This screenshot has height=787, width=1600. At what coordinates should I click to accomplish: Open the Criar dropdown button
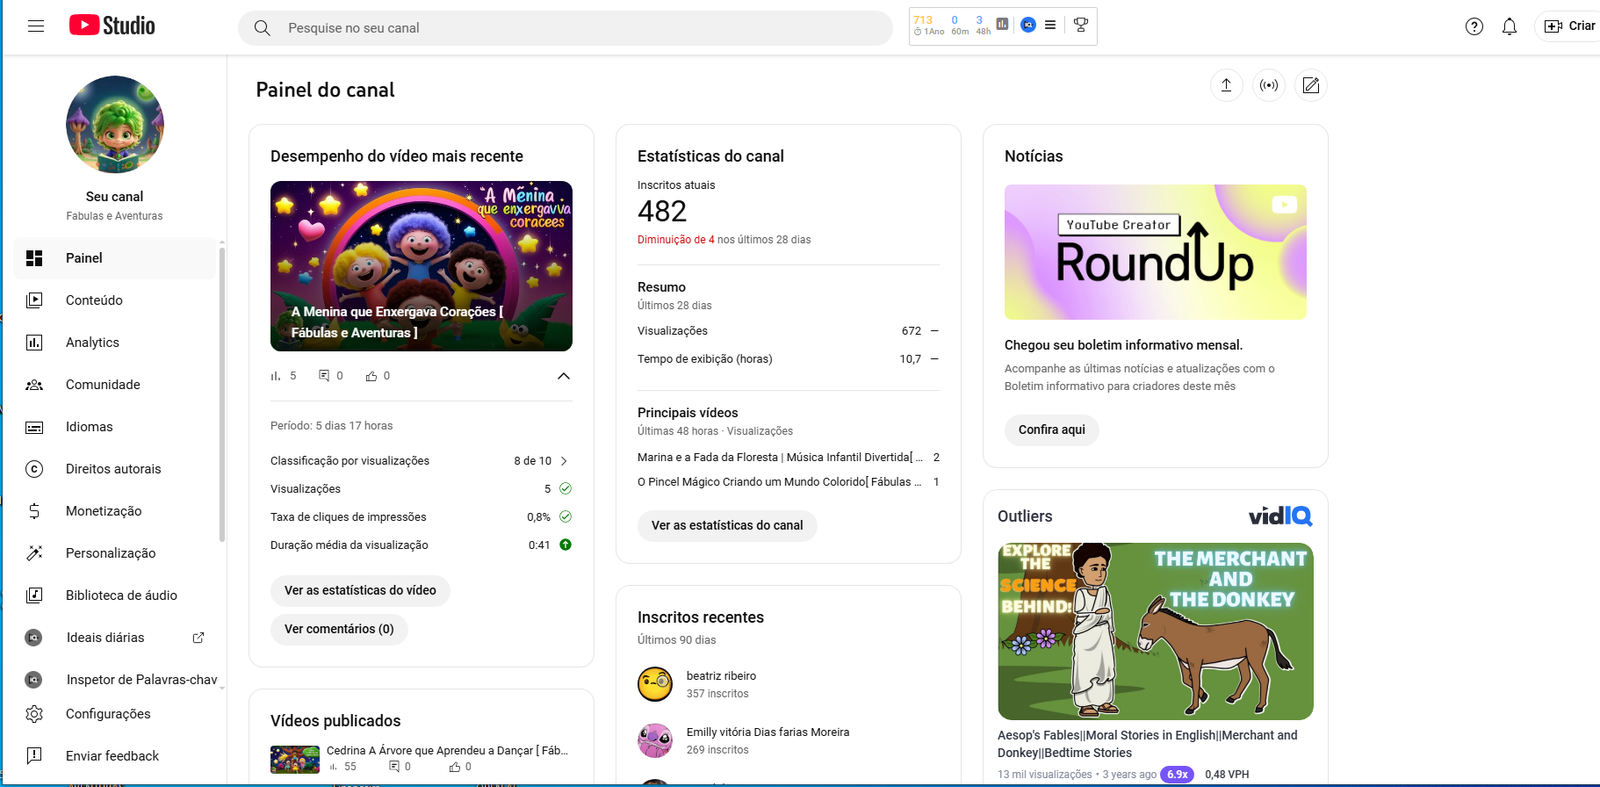pyautogui.click(x=1570, y=27)
